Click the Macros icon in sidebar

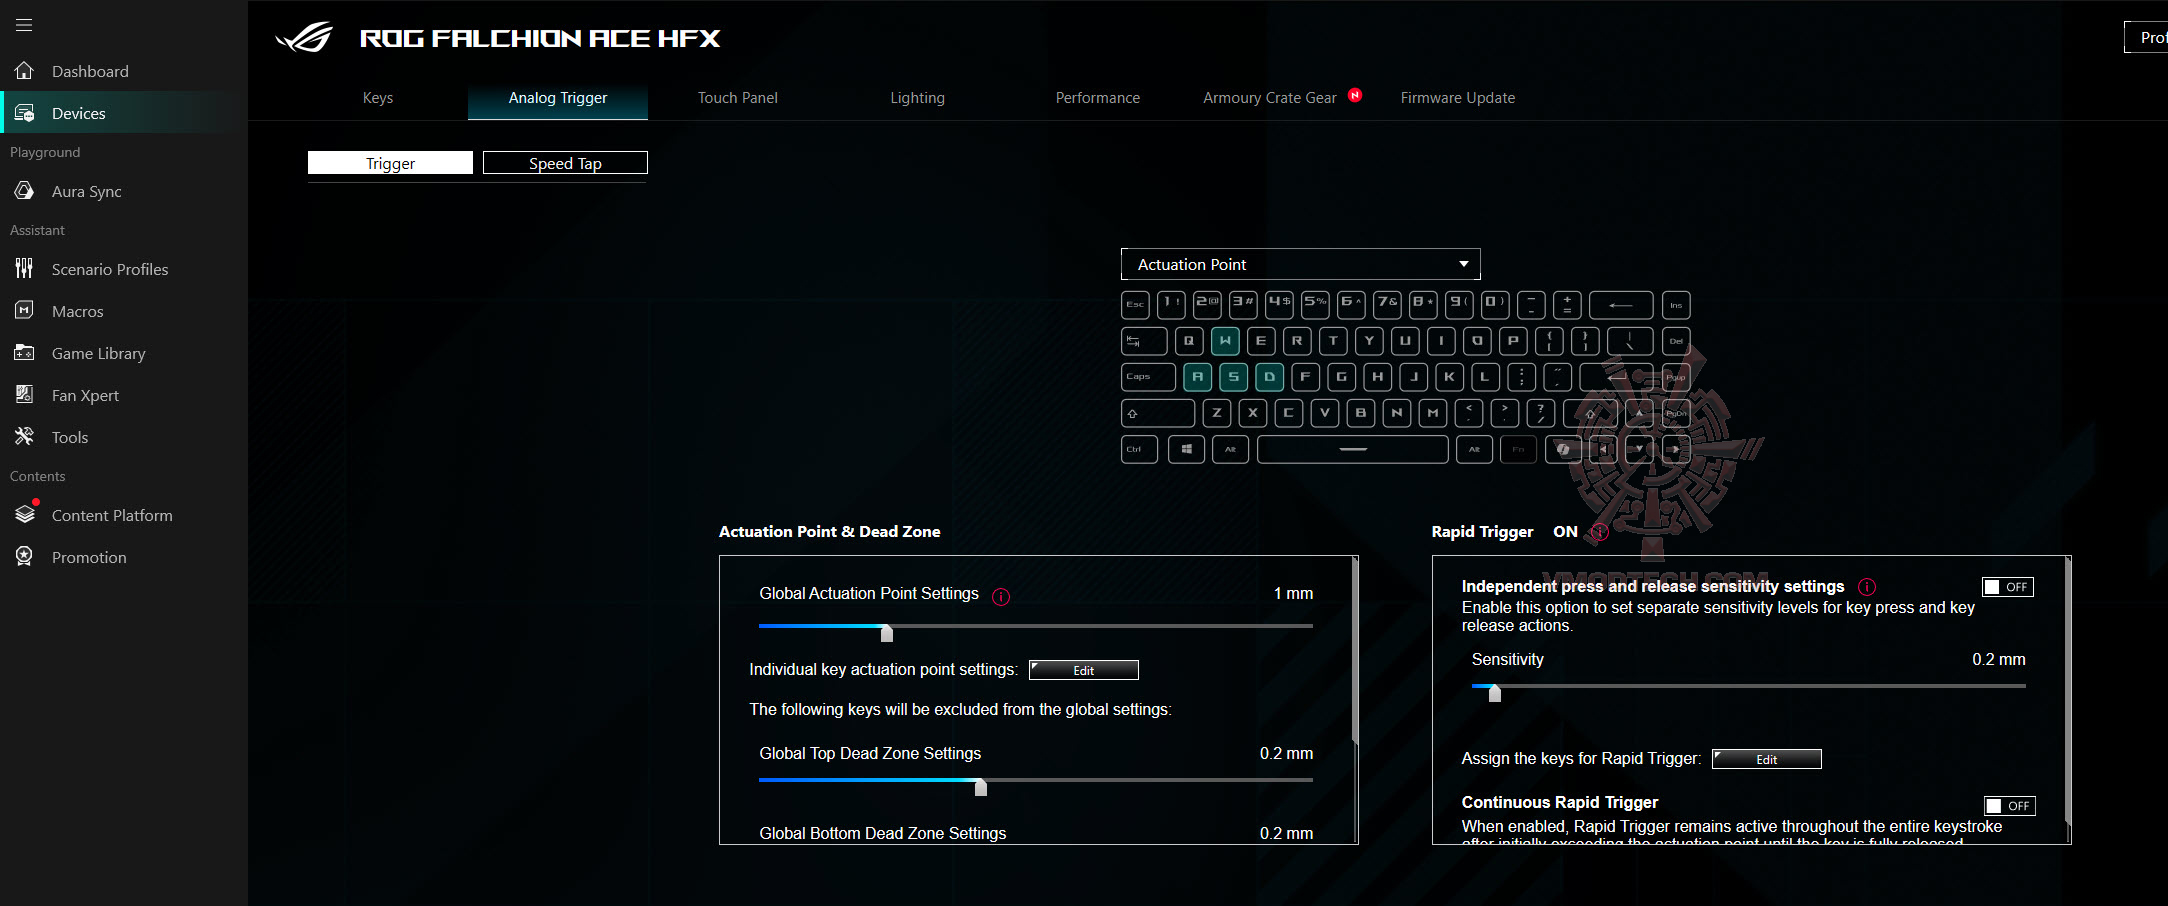point(24,311)
